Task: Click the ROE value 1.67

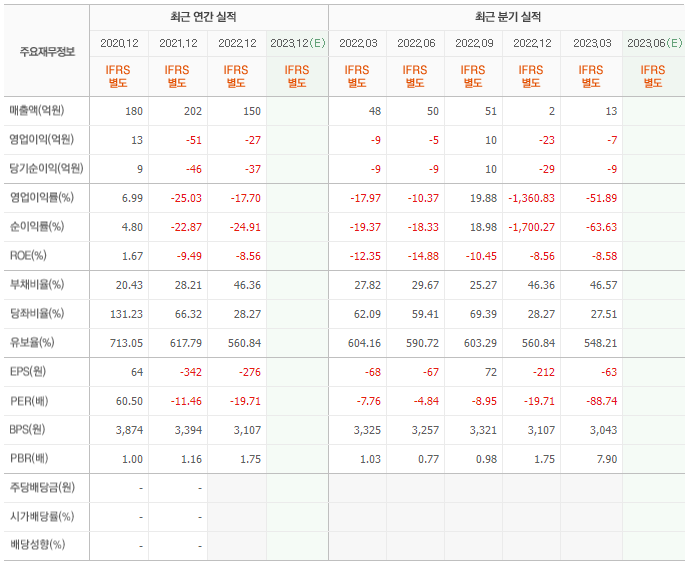Action: click(132, 257)
